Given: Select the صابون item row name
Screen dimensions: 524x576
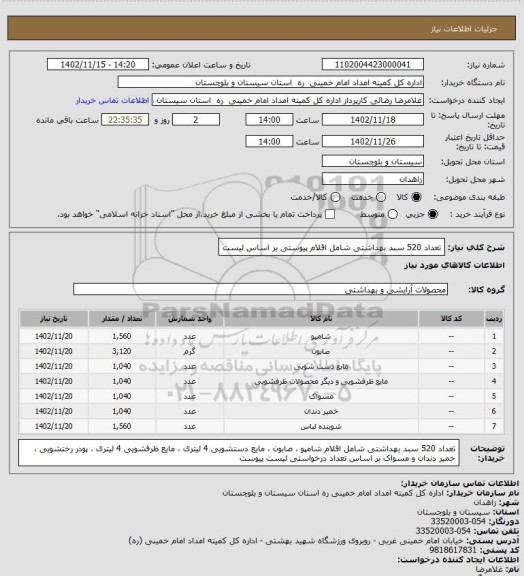Looking at the screenshot, I should pos(321,352).
